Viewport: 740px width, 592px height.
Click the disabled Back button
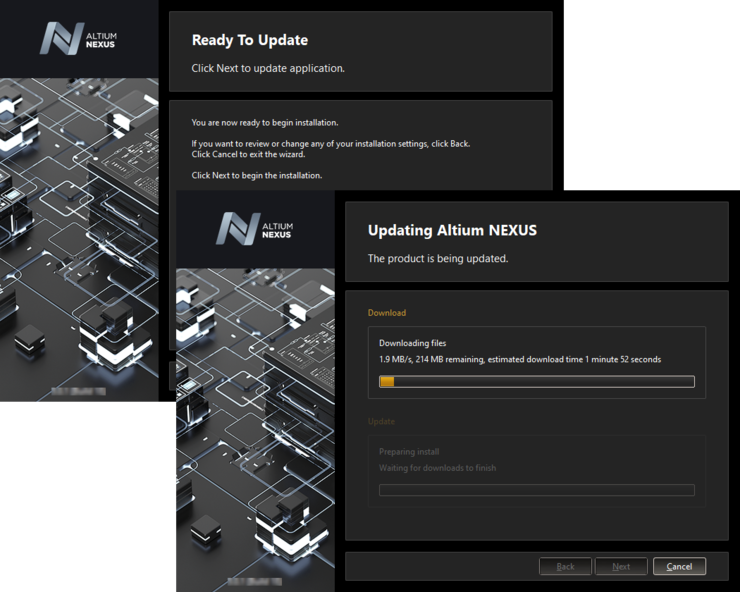565,566
